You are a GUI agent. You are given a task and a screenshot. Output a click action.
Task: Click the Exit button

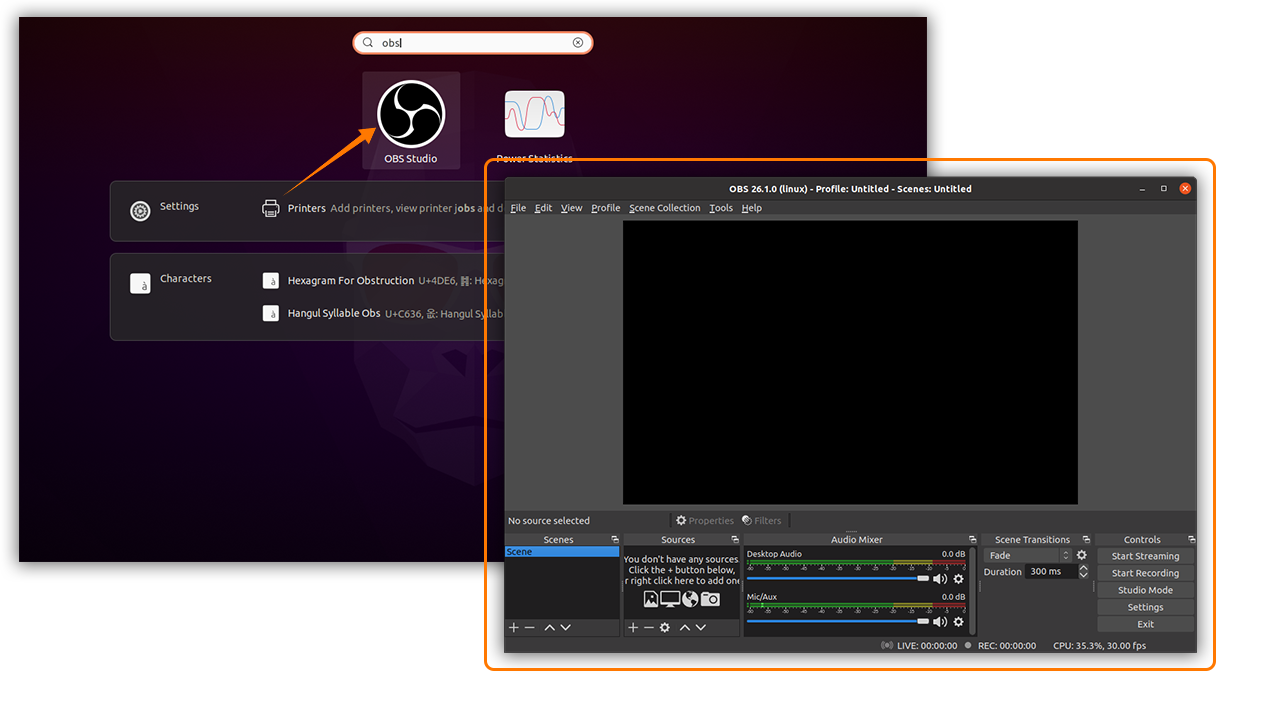[x=1146, y=624]
